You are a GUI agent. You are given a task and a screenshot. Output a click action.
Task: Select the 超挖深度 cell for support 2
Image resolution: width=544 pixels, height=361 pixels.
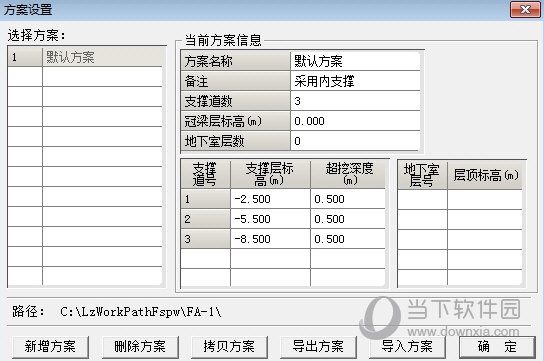[348, 219]
